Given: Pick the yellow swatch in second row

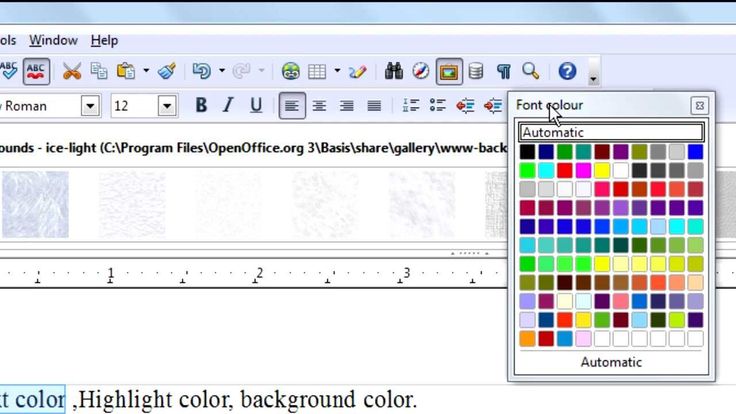Looking at the screenshot, I should (x=602, y=170).
